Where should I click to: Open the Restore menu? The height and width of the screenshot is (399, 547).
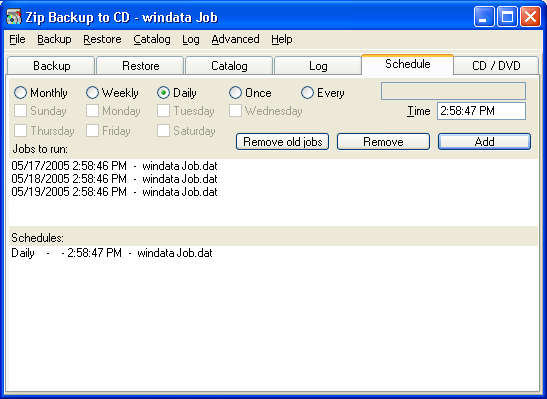pyautogui.click(x=102, y=39)
